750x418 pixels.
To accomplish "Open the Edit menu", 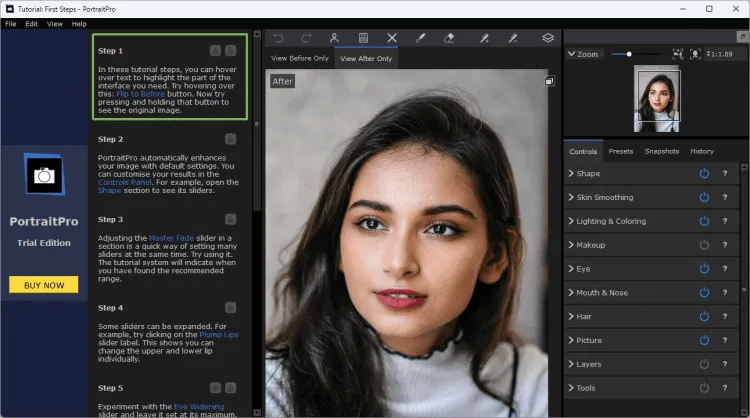I will 32,23.
